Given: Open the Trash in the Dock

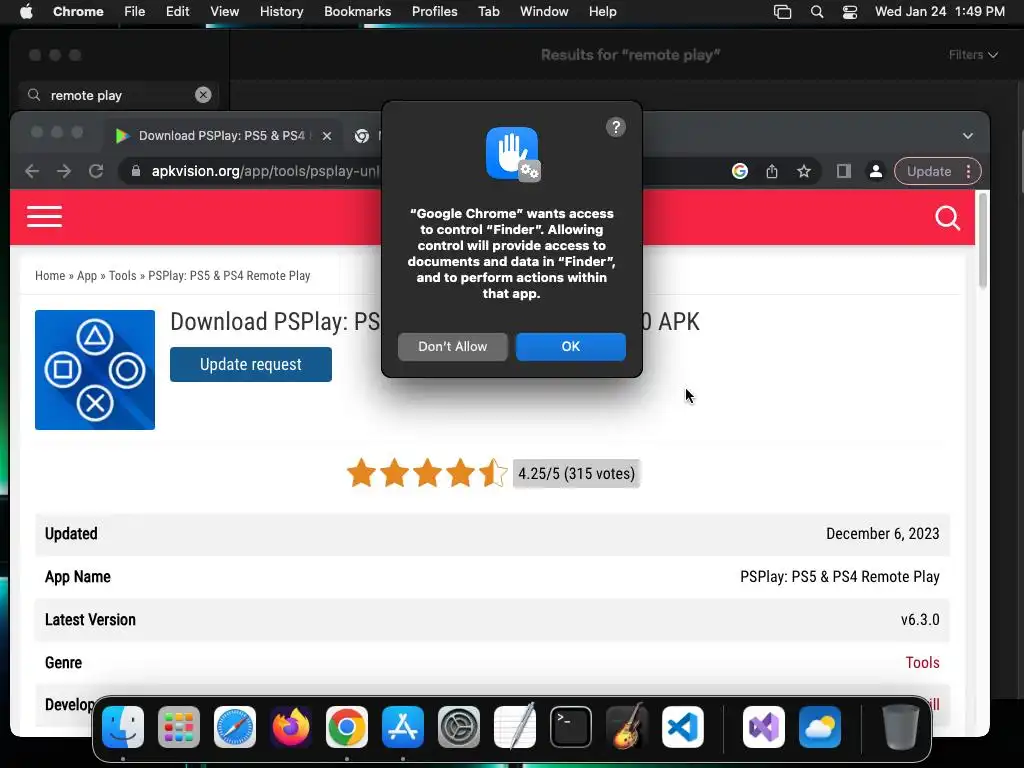Looking at the screenshot, I should pos(901,727).
